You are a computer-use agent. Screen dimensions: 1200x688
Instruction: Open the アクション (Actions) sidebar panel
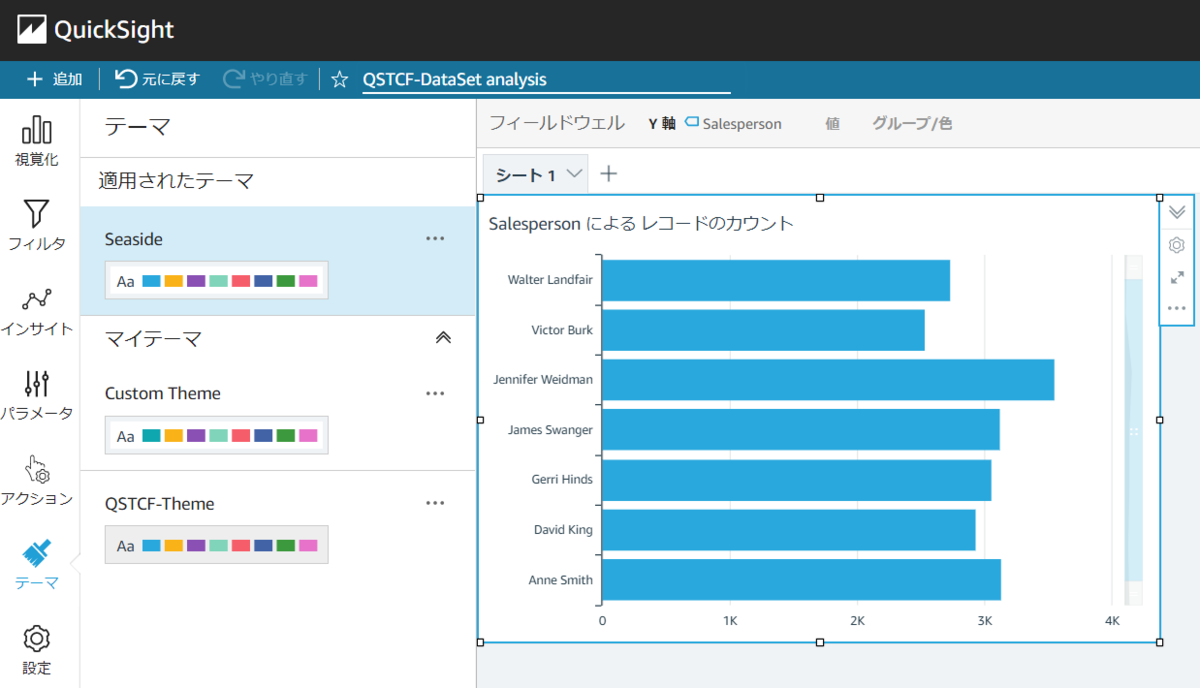pos(37,480)
